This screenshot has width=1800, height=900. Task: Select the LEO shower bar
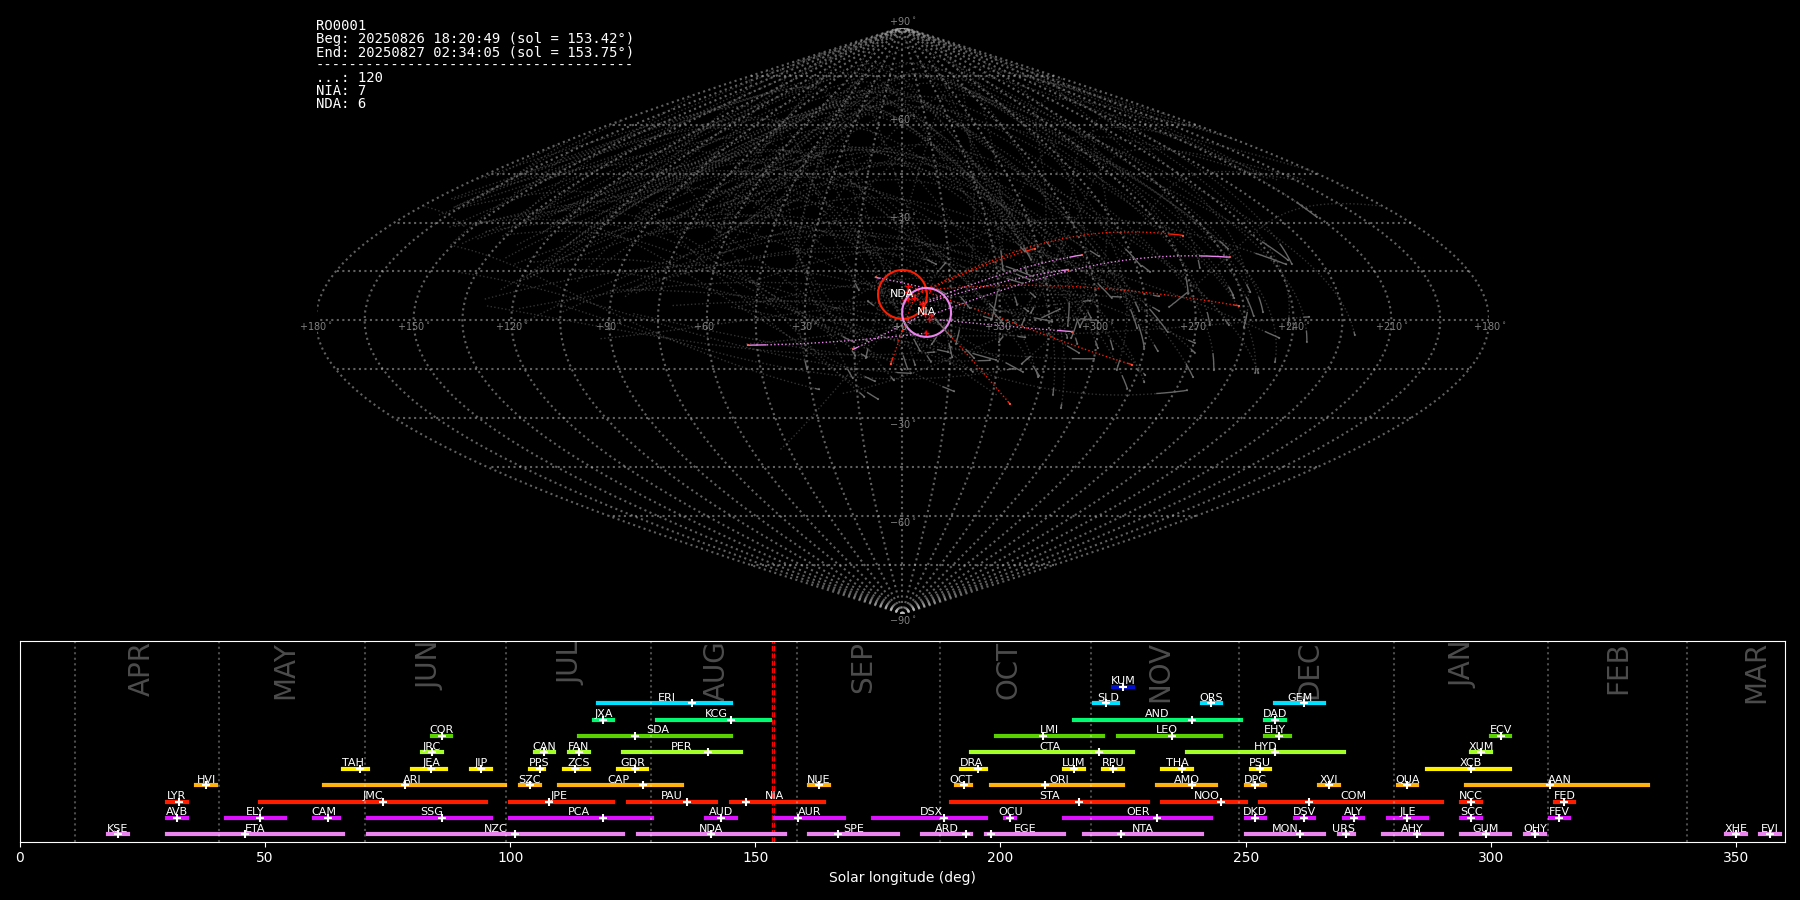click(x=1169, y=736)
